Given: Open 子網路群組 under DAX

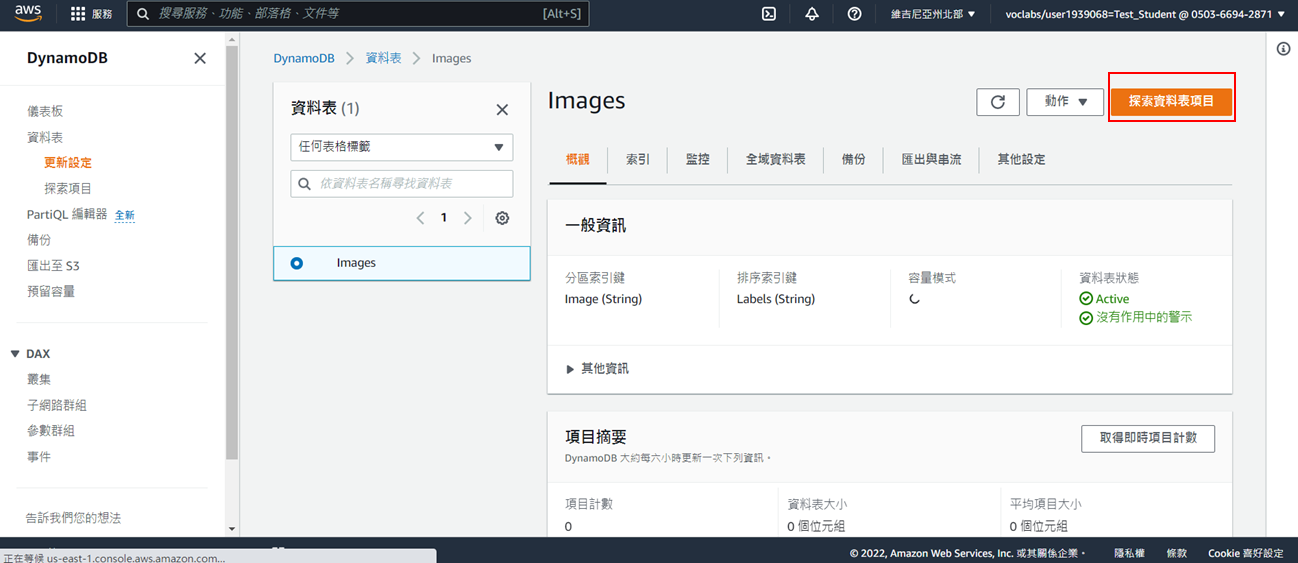Looking at the screenshot, I should [57, 405].
